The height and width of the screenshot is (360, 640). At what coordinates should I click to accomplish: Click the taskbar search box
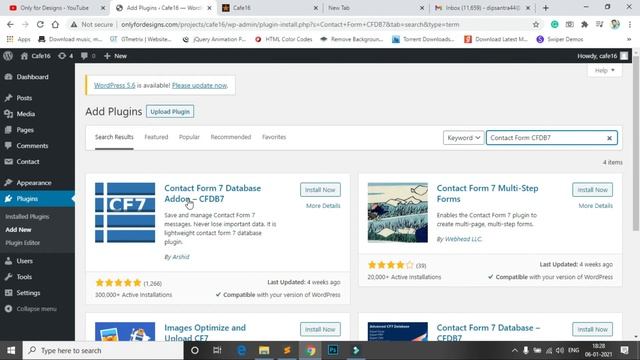coord(103,350)
